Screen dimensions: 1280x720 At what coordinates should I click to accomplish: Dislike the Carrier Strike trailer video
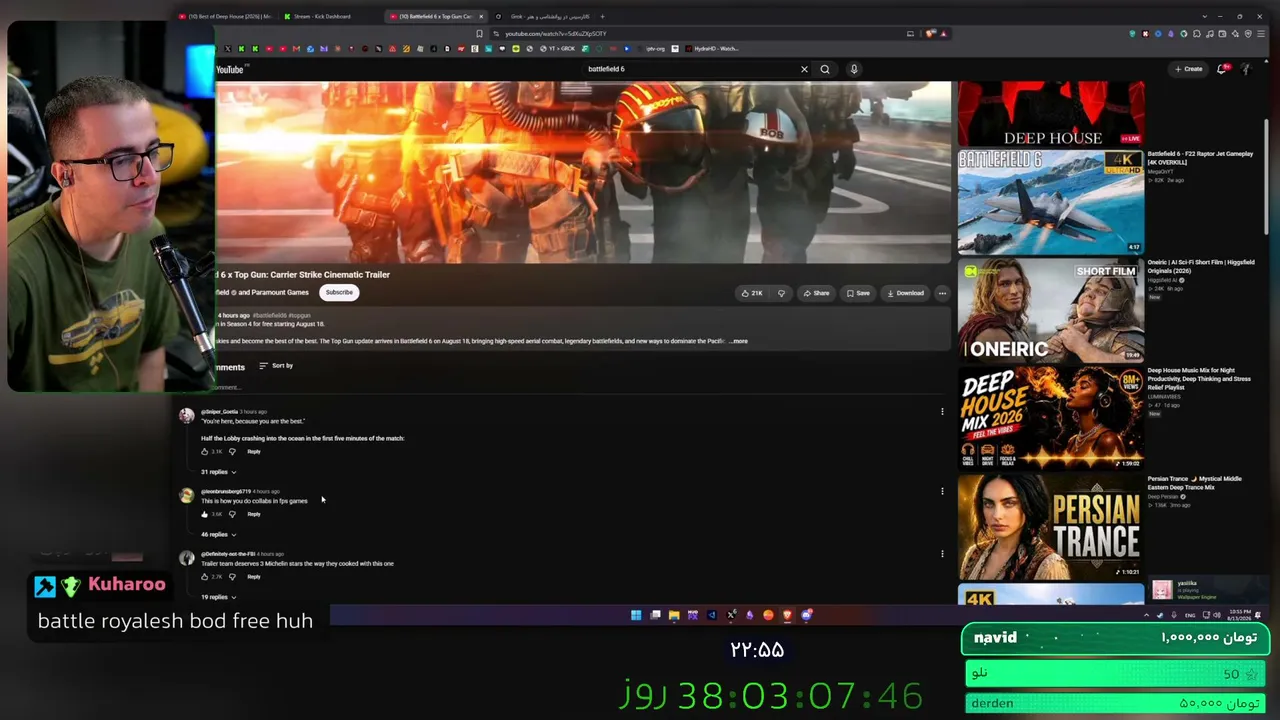click(x=781, y=293)
